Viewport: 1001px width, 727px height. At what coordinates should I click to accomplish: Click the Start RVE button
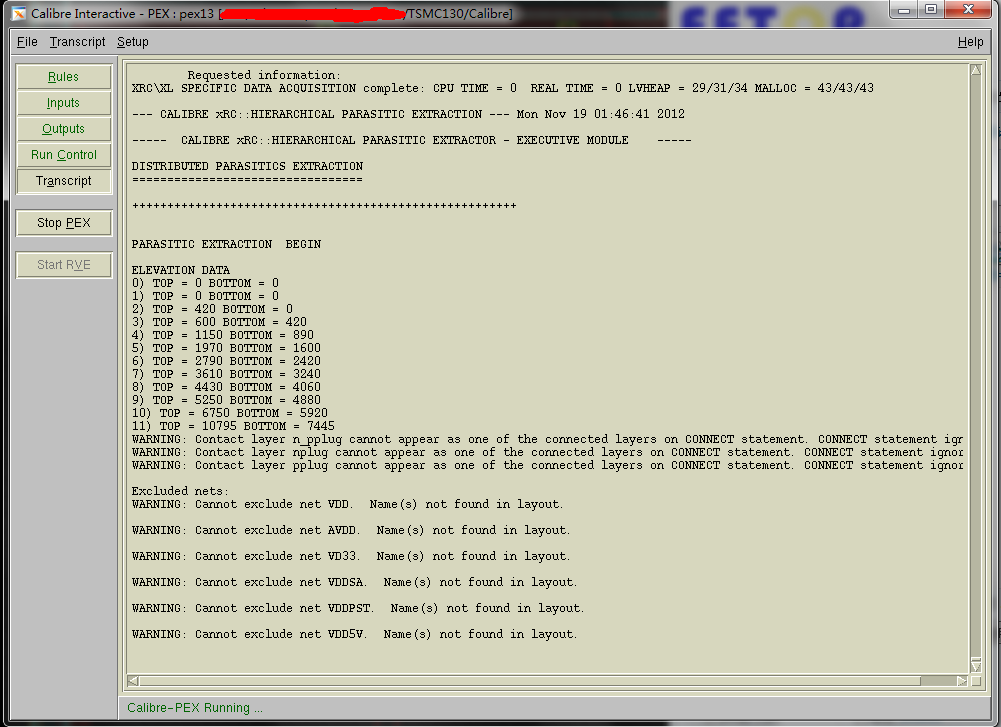pos(64,265)
